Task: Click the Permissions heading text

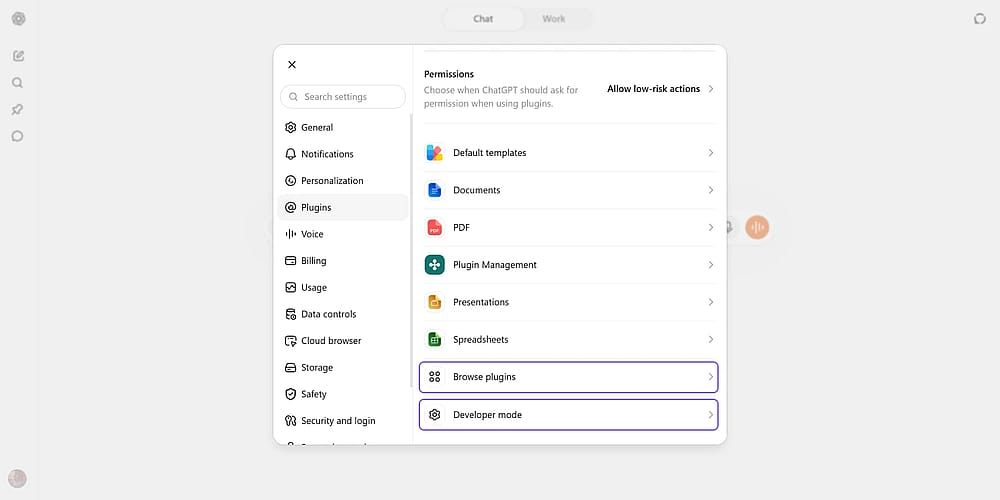Action: (x=449, y=74)
